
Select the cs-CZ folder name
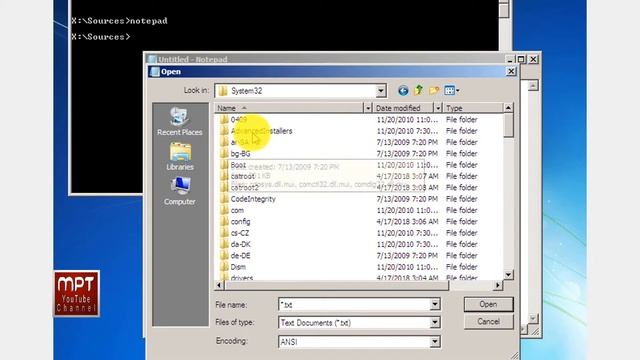[240, 233]
